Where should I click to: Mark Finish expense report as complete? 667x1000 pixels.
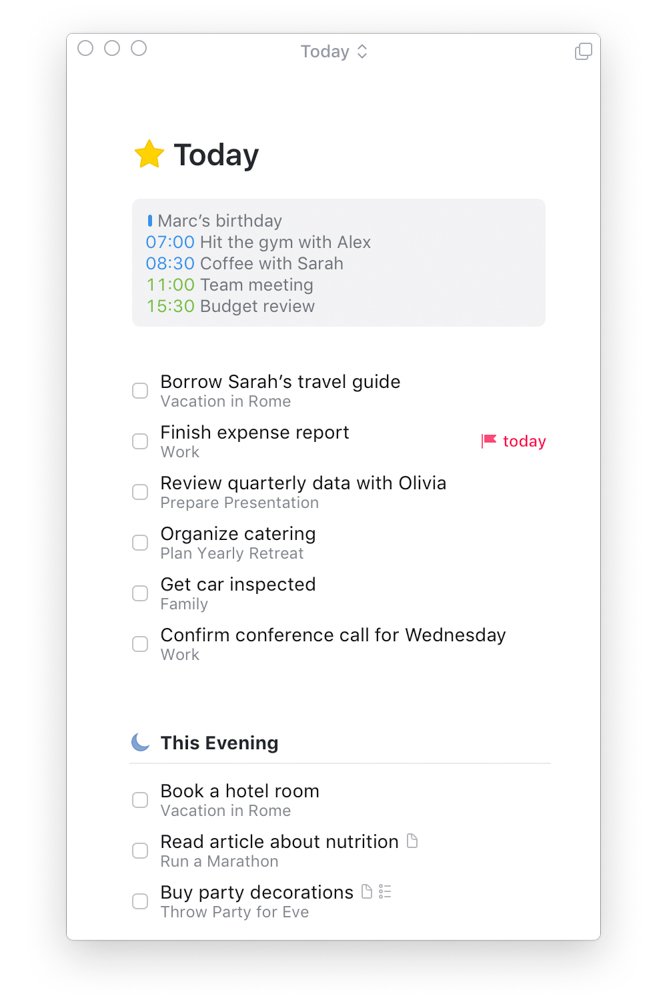point(140,441)
